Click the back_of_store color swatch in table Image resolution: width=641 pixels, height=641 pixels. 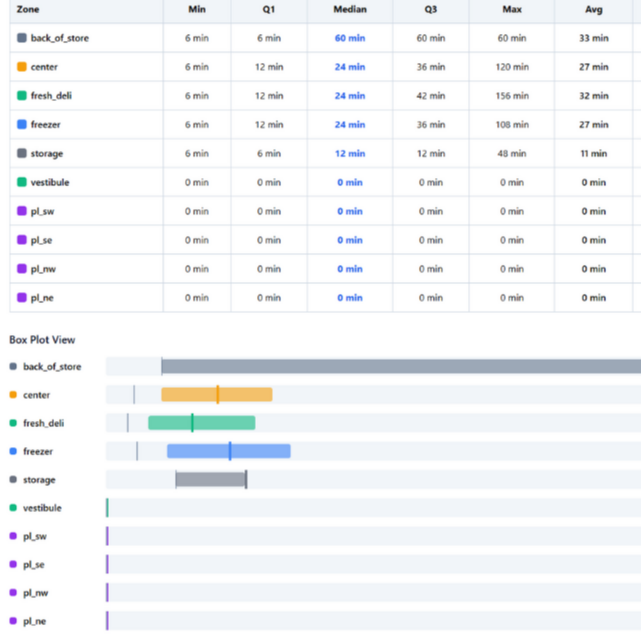click(x=22, y=38)
